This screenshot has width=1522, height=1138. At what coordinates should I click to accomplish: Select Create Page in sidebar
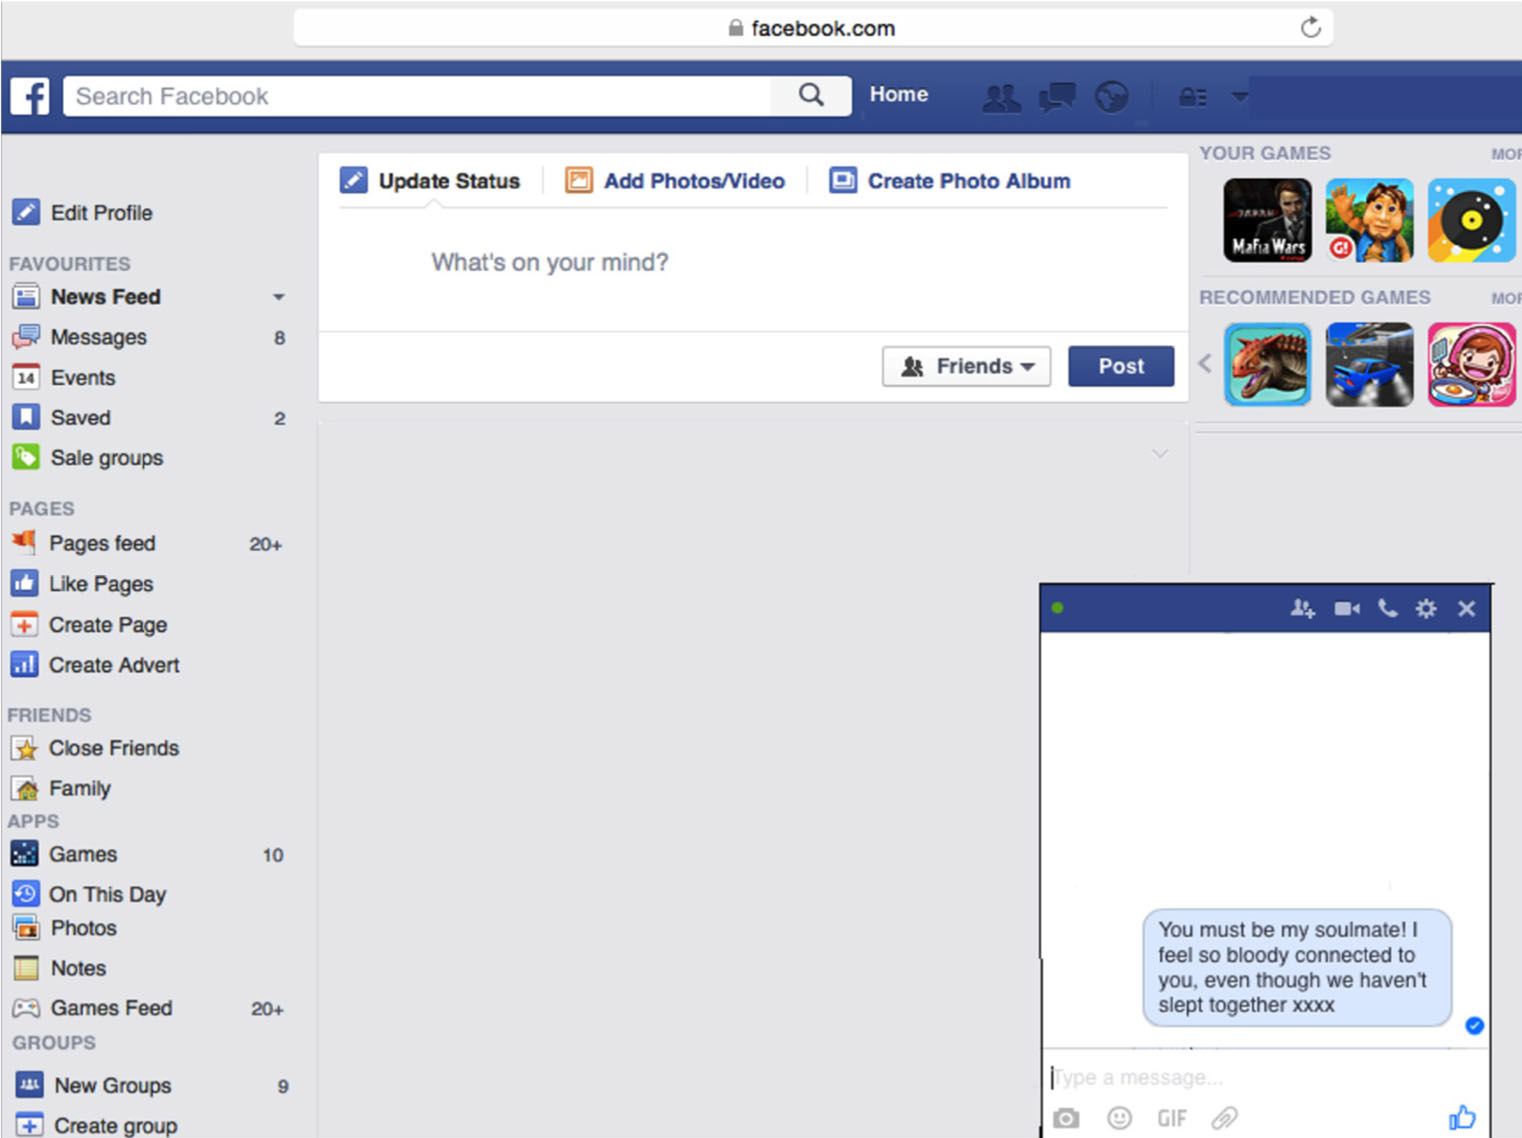(x=89, y=624)
